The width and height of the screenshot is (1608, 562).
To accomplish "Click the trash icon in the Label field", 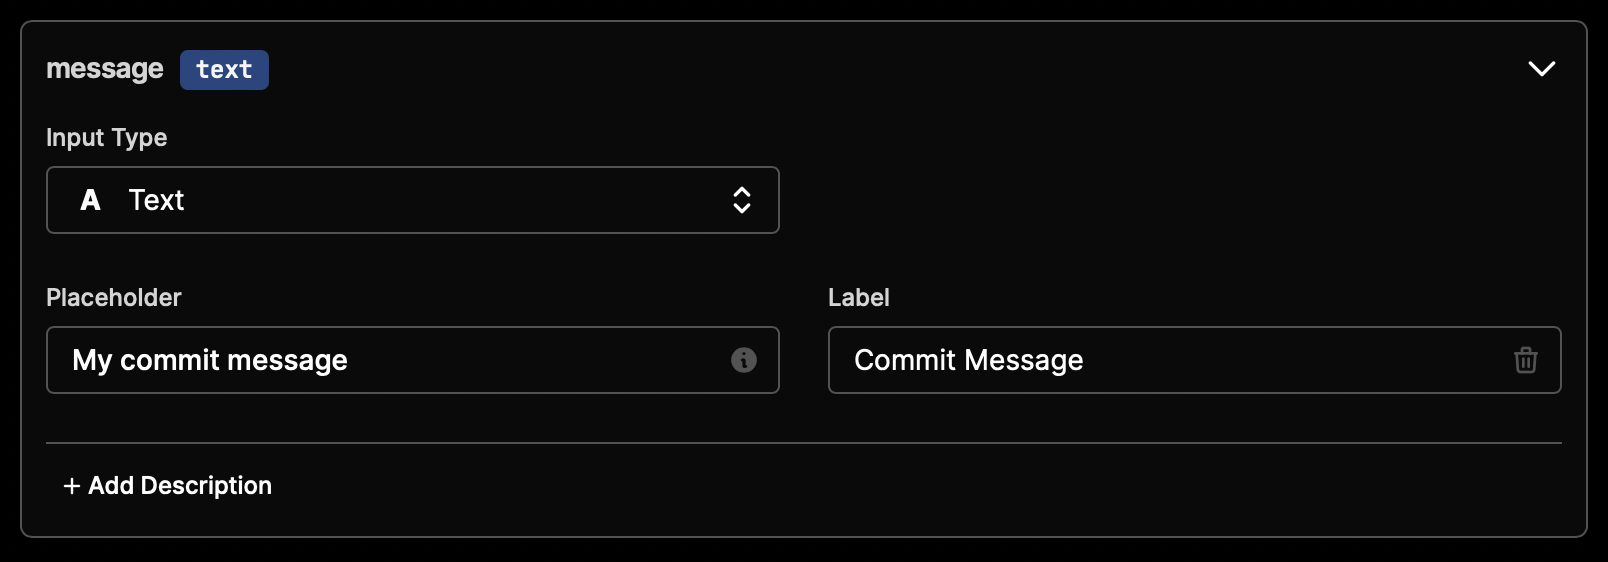I will [x=1525, y=360].
